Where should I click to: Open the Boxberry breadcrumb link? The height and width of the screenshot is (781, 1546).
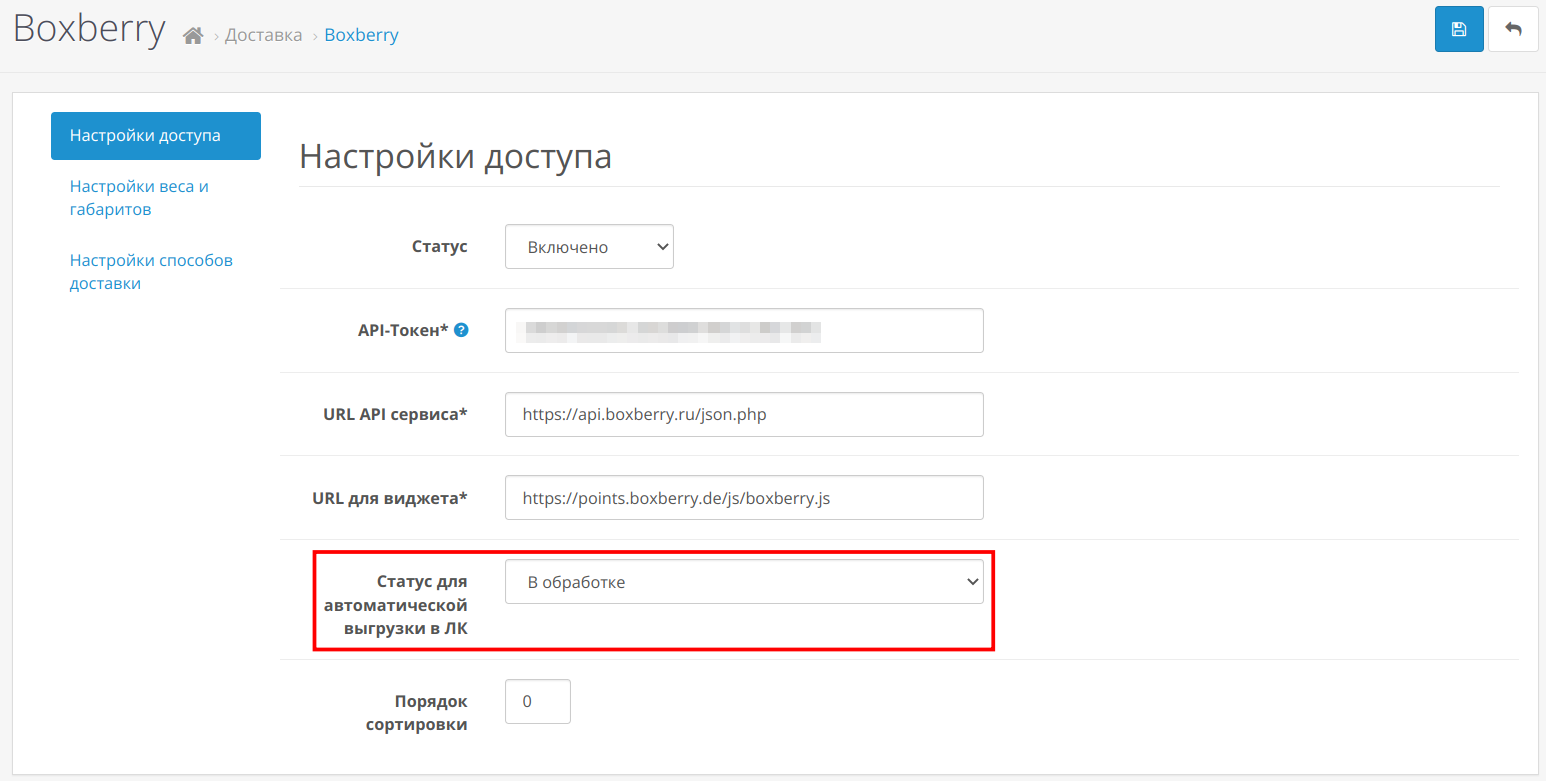pos(361,35)
